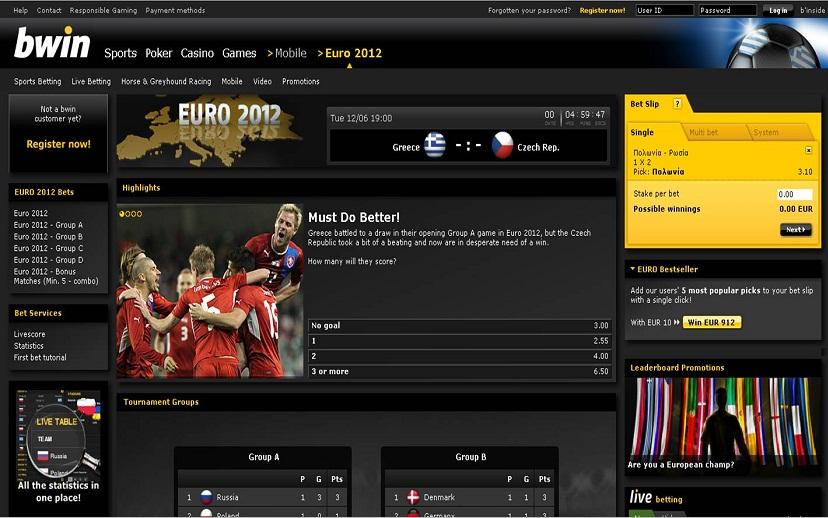
Task: Click the Russia flag in Group A
Action: click(206, 497)
